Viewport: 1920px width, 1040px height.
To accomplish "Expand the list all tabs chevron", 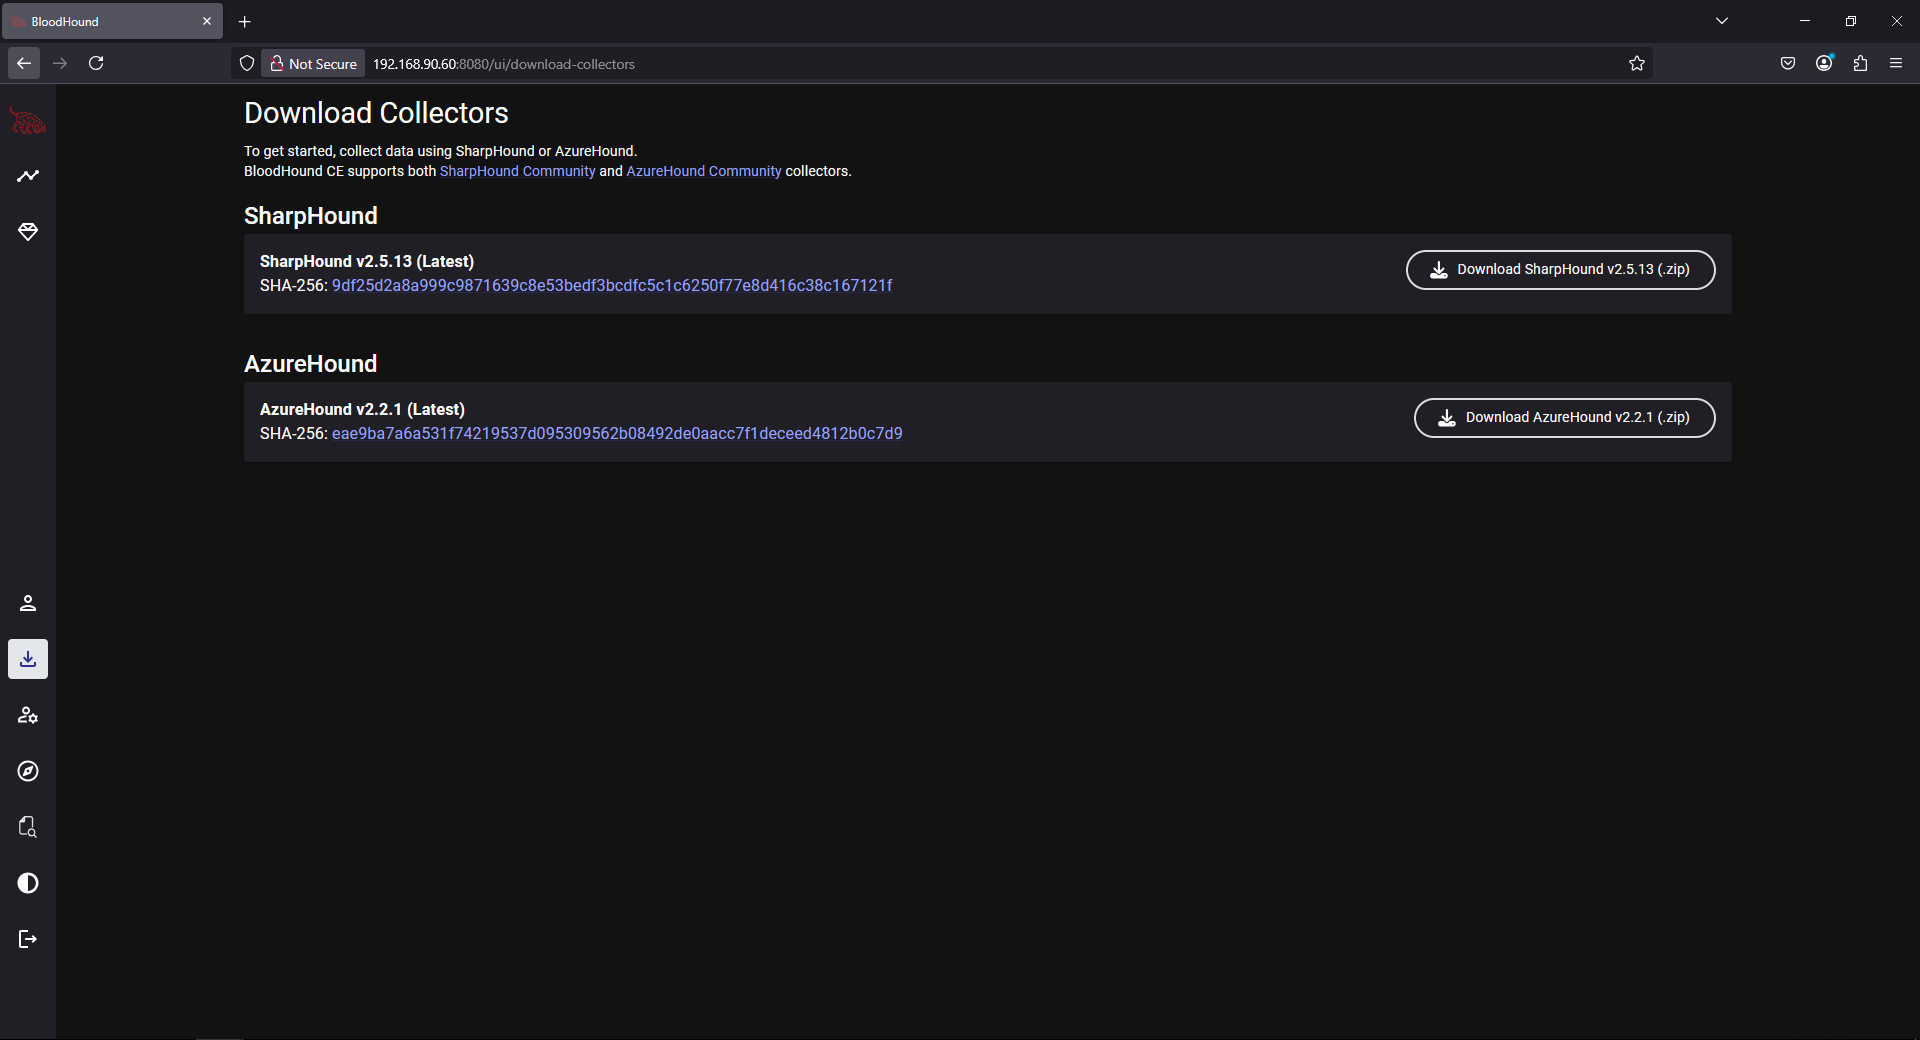I will pyautogui.click(x=1722, y=21).
